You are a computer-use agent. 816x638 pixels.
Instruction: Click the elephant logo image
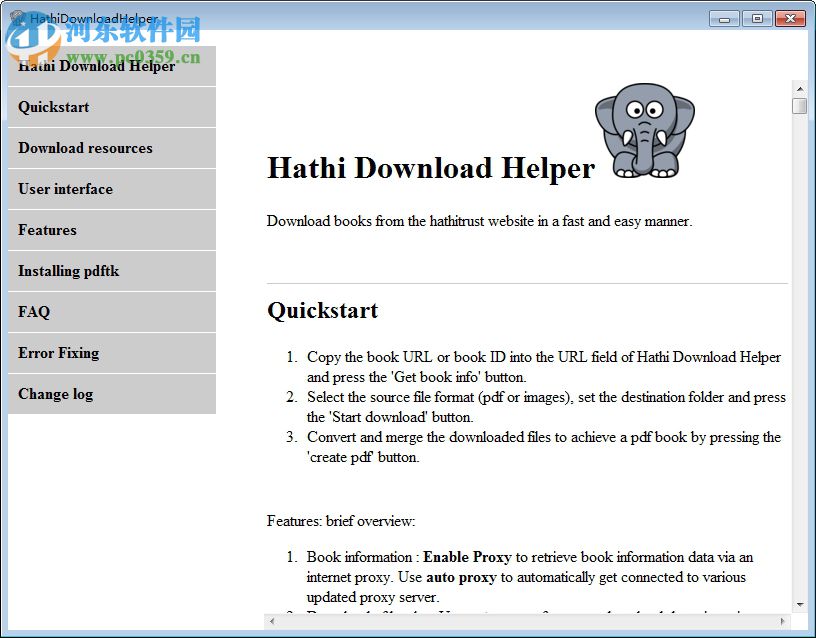point(644,130)
